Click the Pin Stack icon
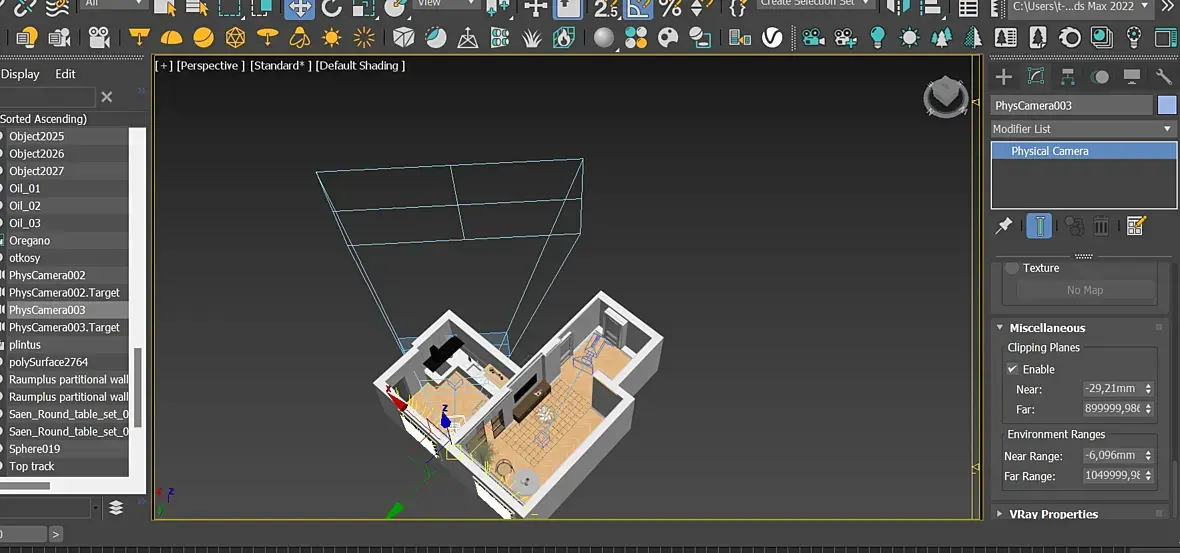The height and width of the screenshot is (553, 1180). (x=1004, y=226)
